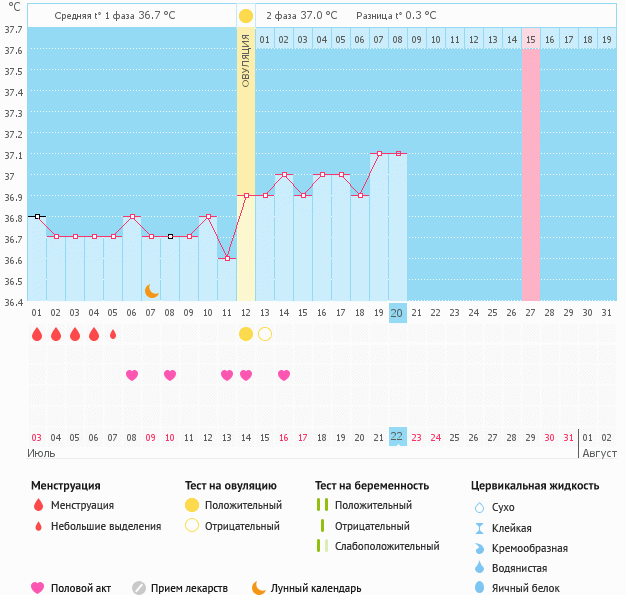Image resolution: width=626 pixels, height=595 pixels.
Task: Click the red menstruation drop on cycle day 01
Action: 37,334
